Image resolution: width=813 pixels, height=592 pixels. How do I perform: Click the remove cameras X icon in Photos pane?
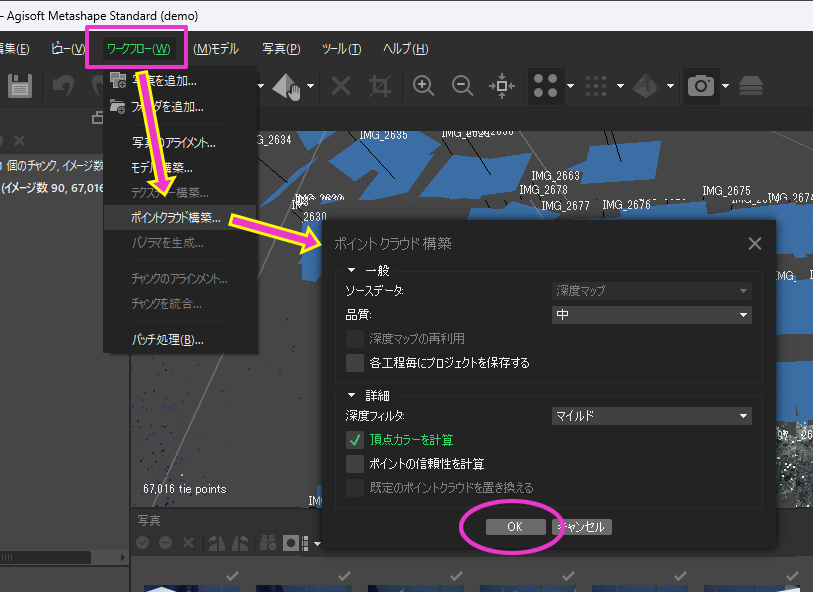[x=188, y=543]
